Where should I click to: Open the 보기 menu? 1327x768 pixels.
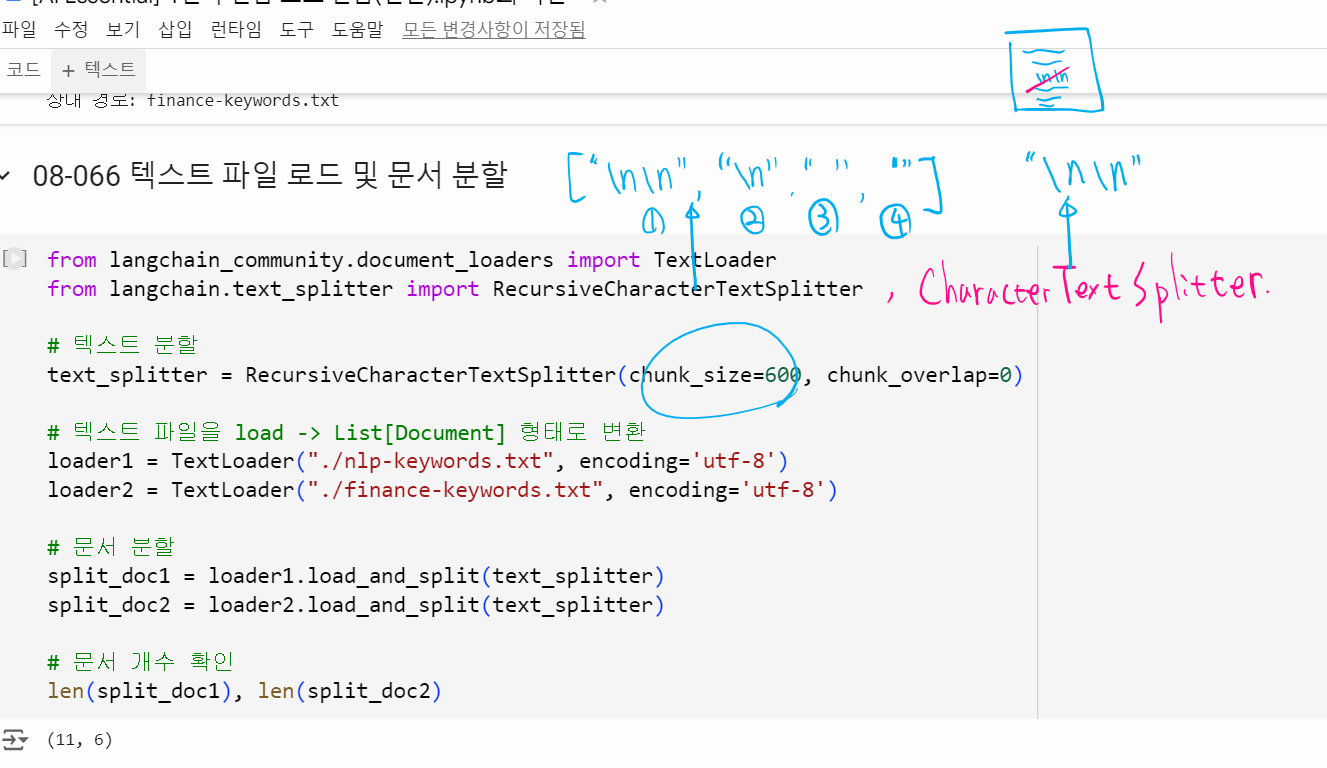click(123, 30)
